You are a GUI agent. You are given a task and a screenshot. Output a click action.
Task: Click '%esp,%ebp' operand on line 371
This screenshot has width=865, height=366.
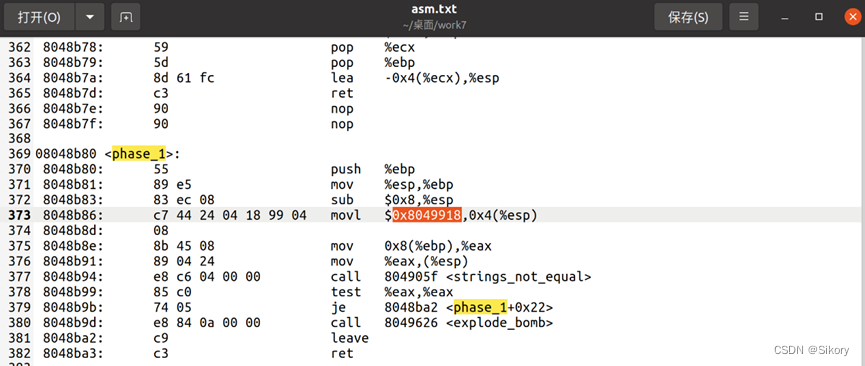tap(419, 184)
